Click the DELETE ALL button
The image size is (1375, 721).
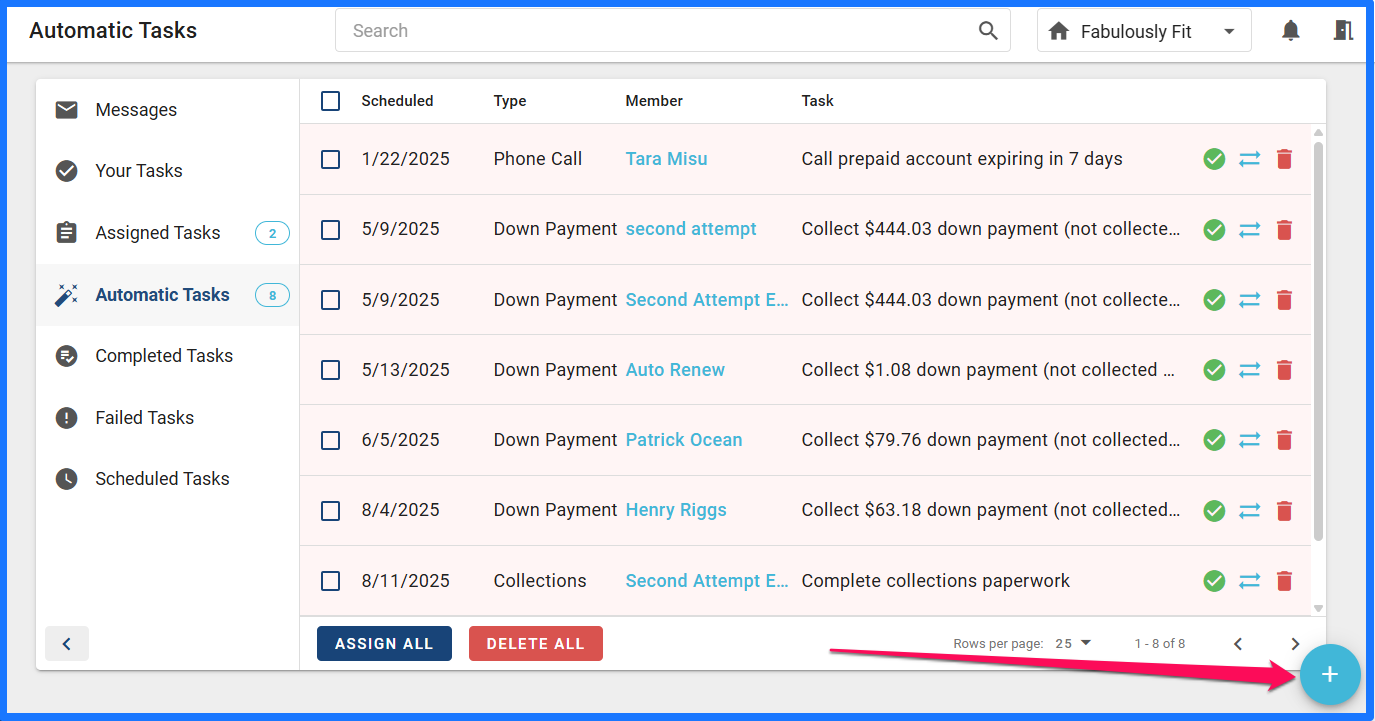(535, 644)
